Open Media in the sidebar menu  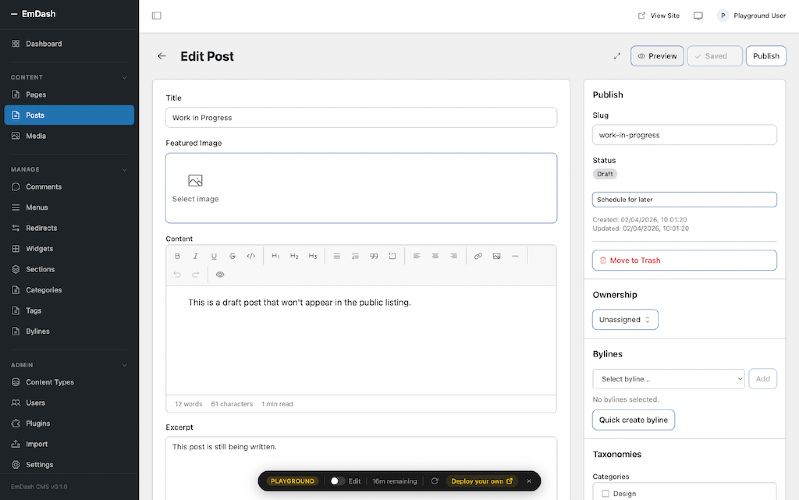pos(36,136)
